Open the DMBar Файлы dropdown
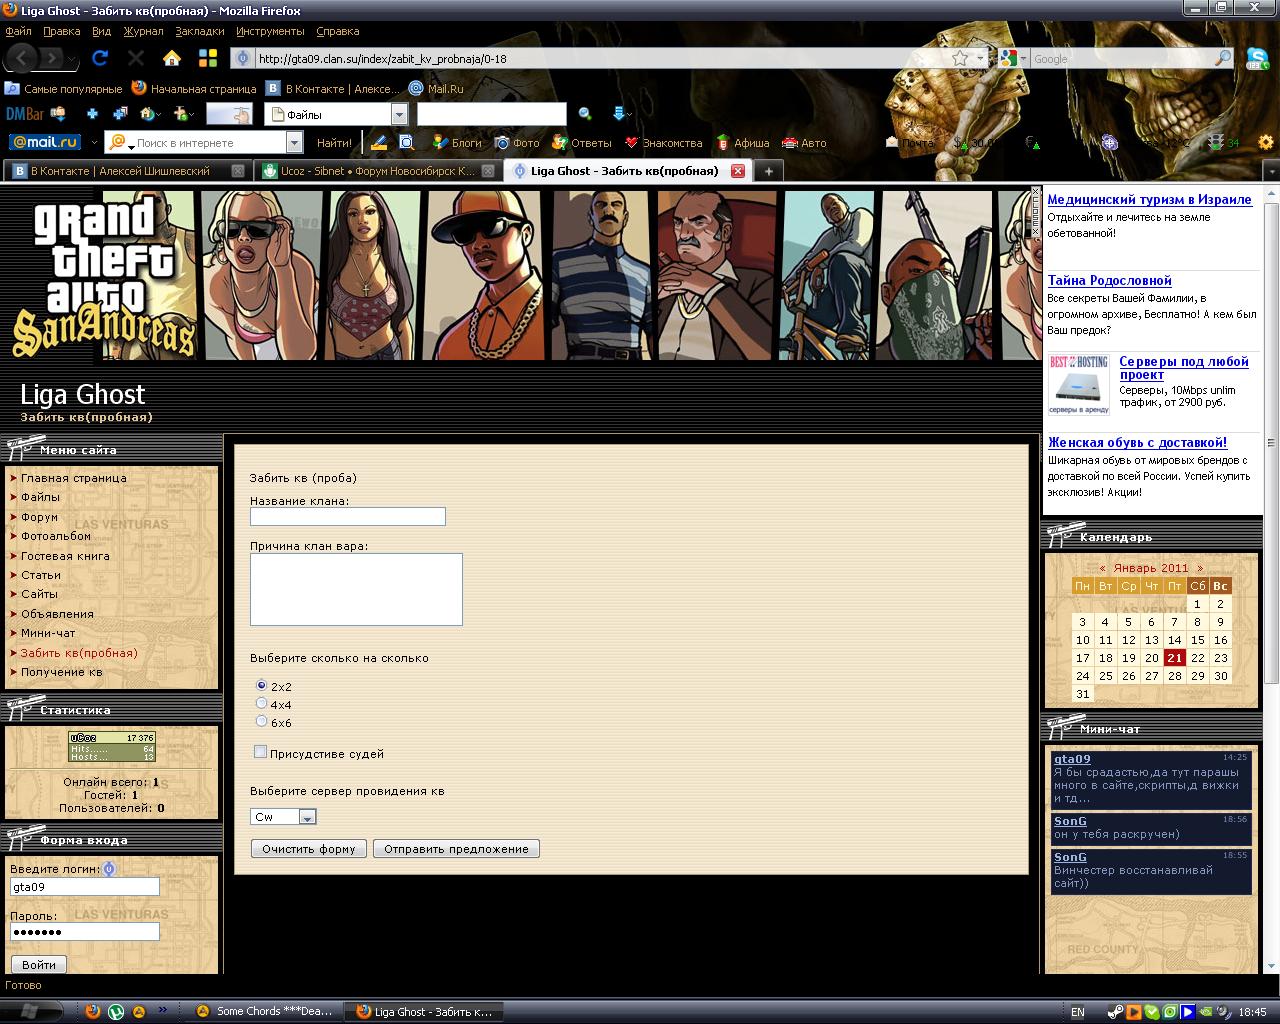This screenshot has height=1024, width=1280. point(399,114)
